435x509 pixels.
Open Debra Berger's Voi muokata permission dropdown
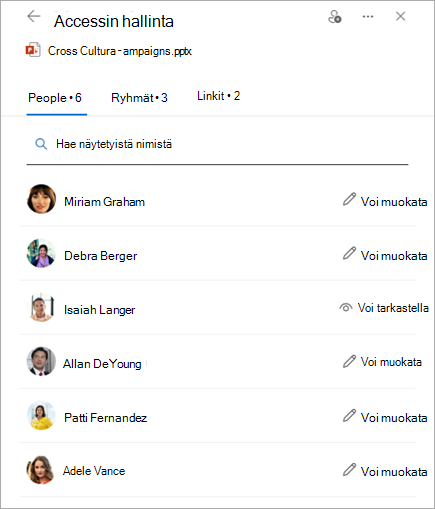coord(385,256)
